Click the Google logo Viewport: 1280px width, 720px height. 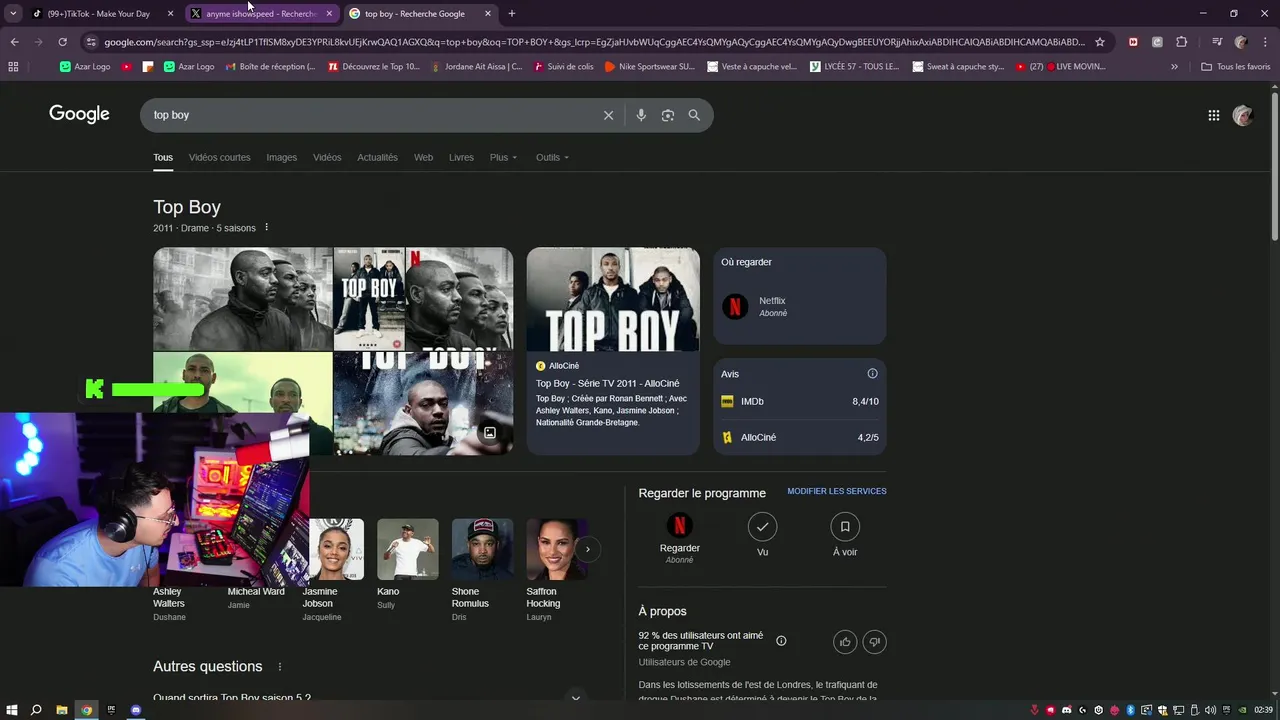pos(79,114)
